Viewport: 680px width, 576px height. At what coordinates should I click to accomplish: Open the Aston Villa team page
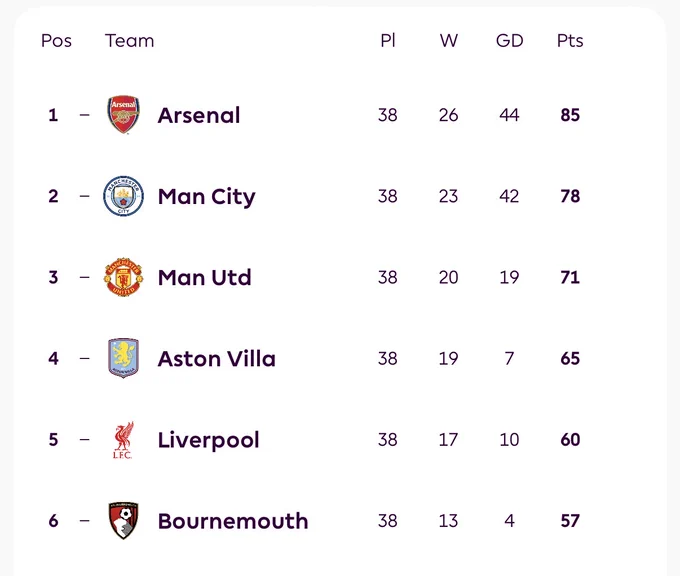pos(216,359)
